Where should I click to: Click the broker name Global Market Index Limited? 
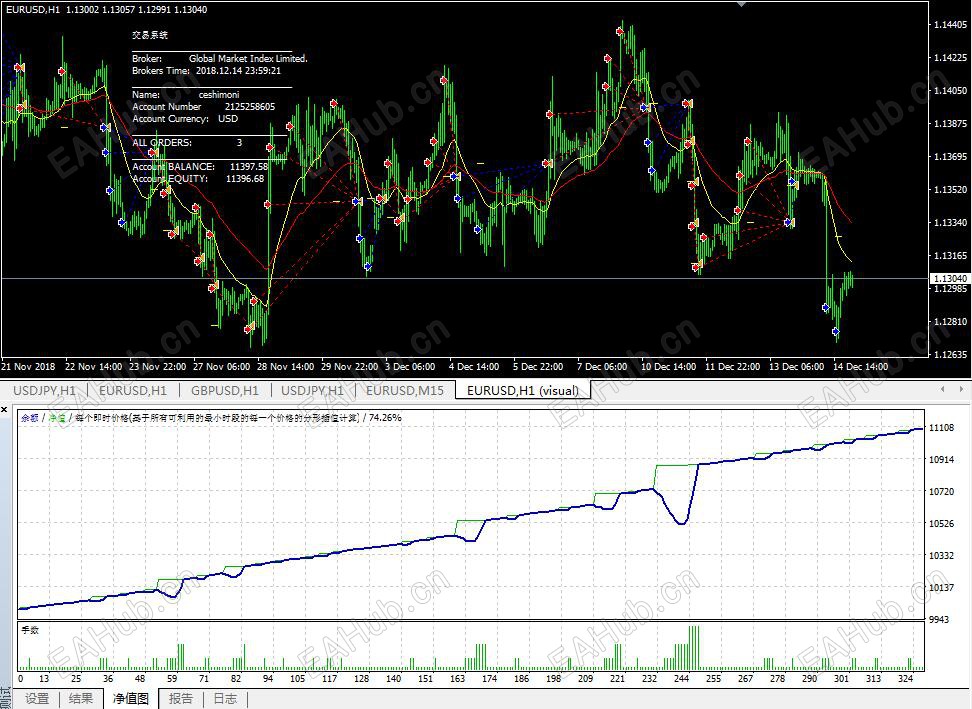pos(248,58)
